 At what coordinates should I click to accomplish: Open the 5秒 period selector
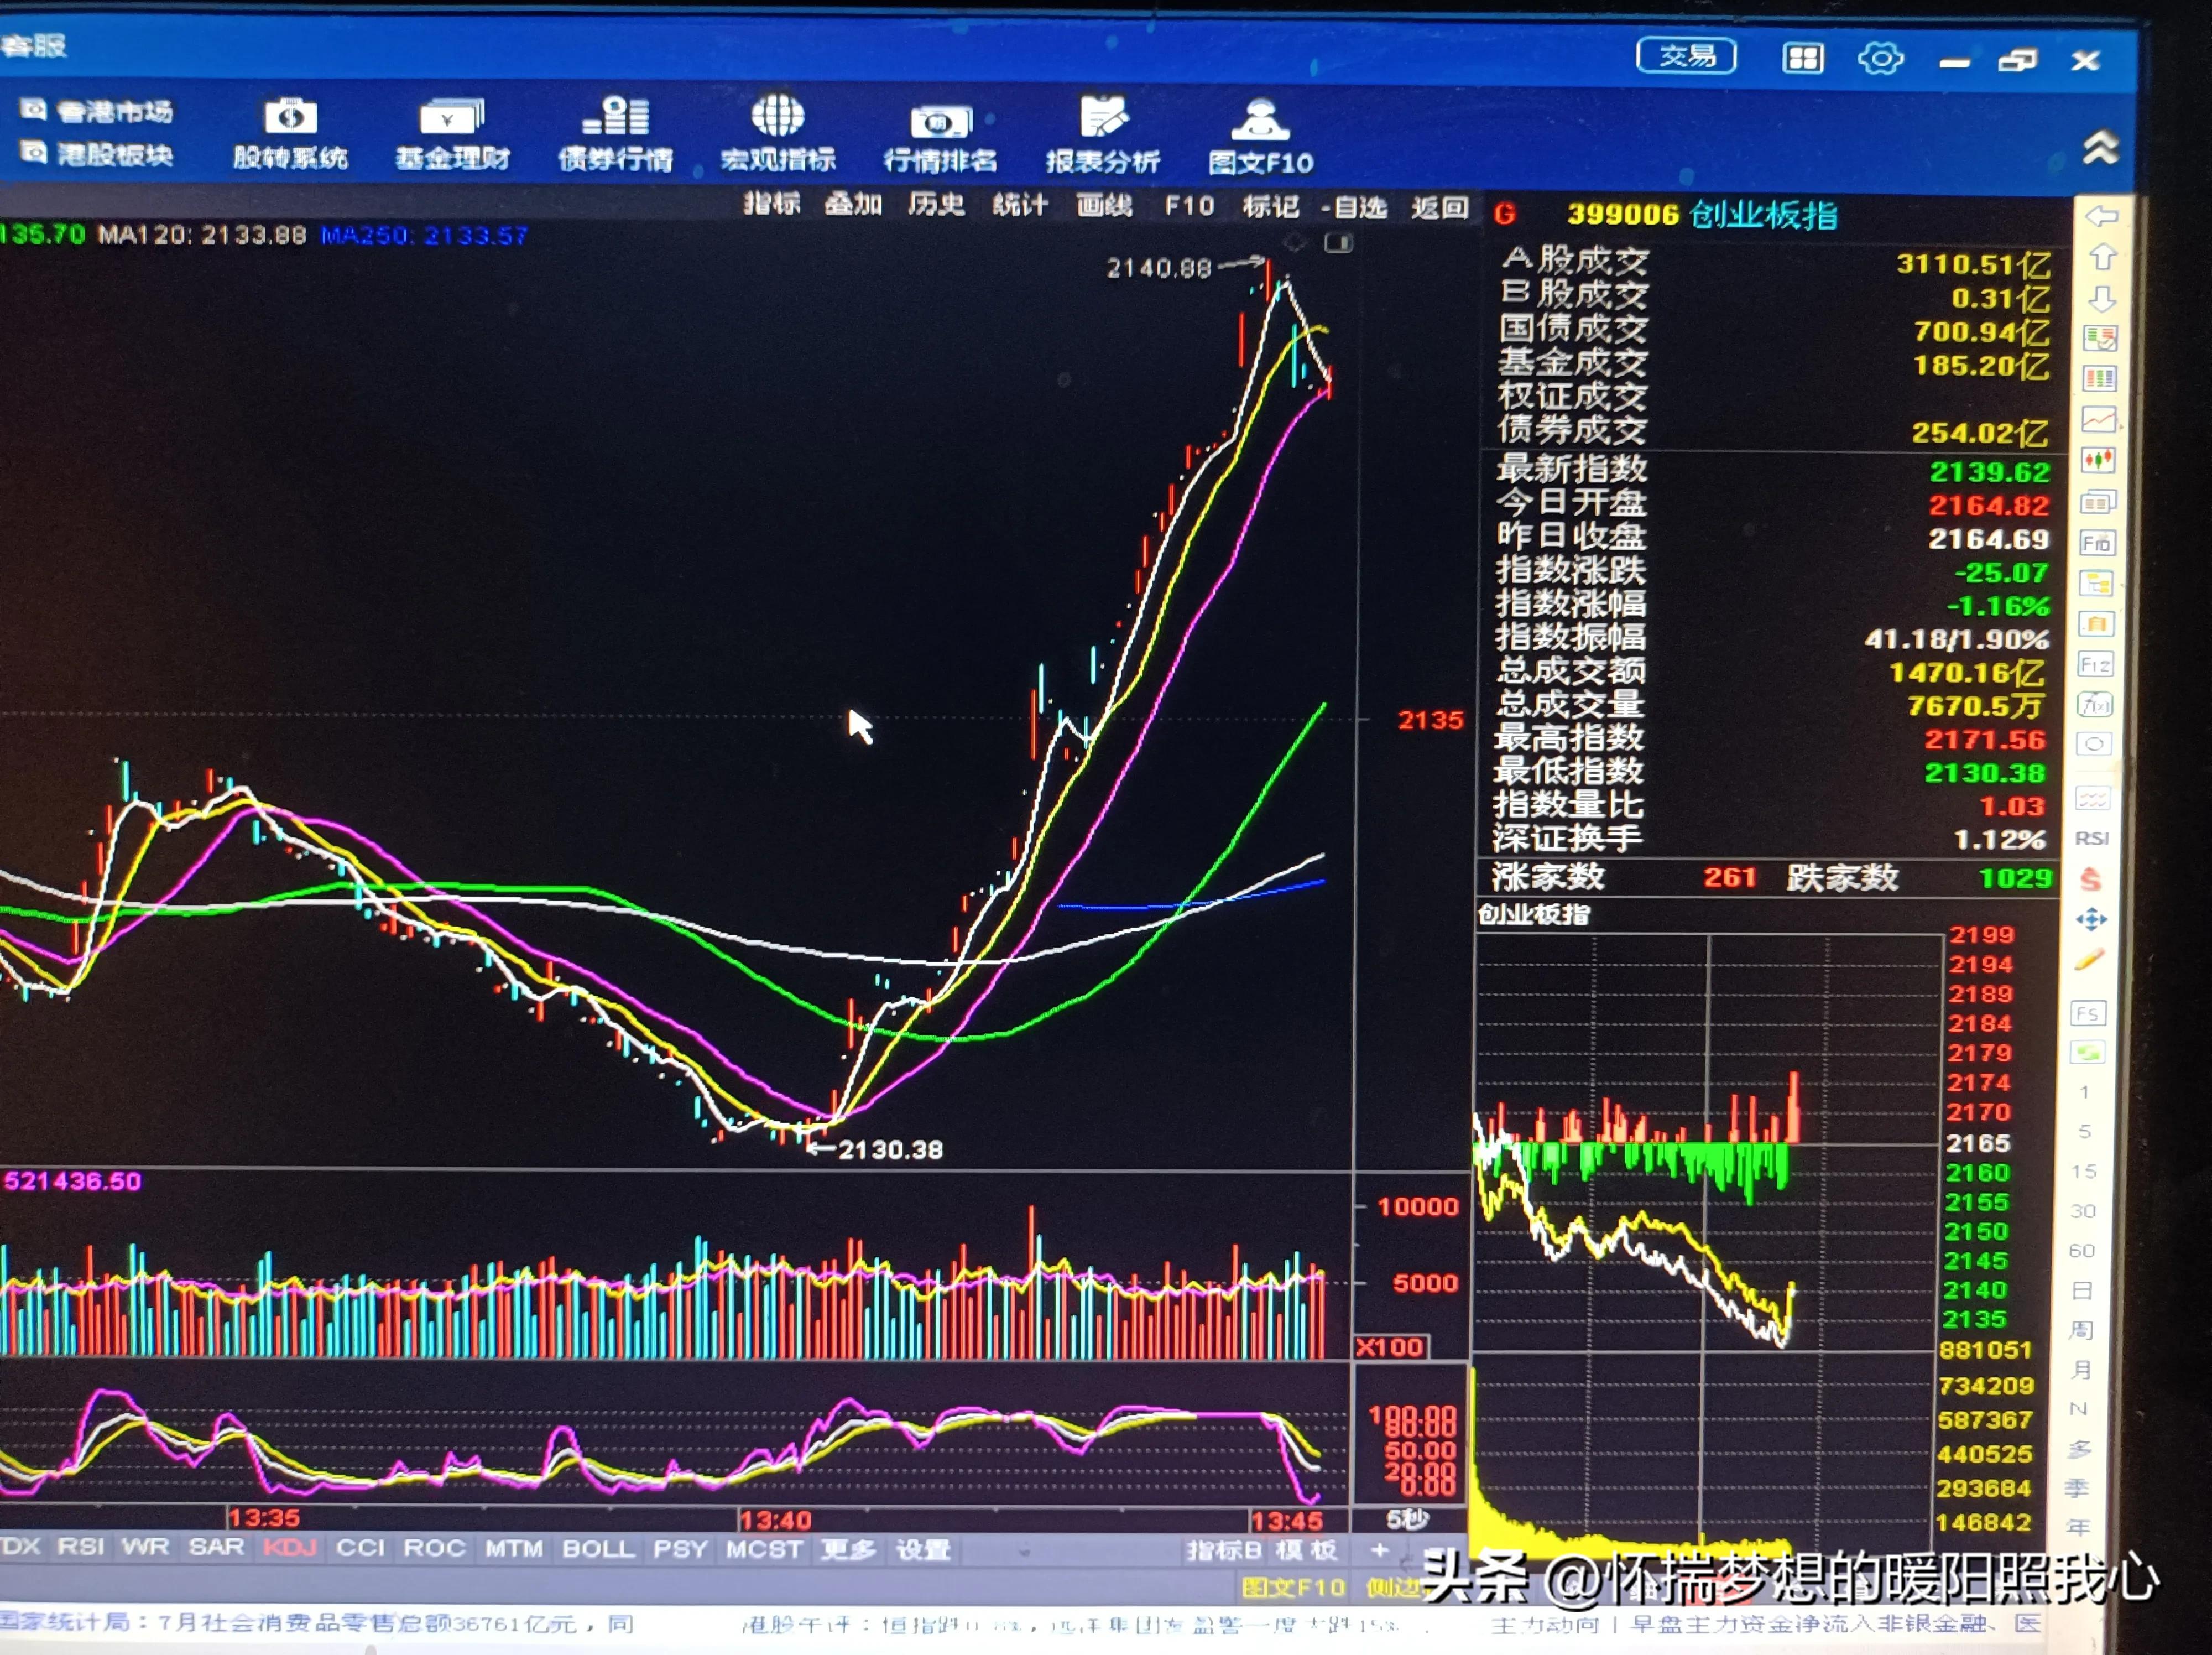pos(1407,1519)
